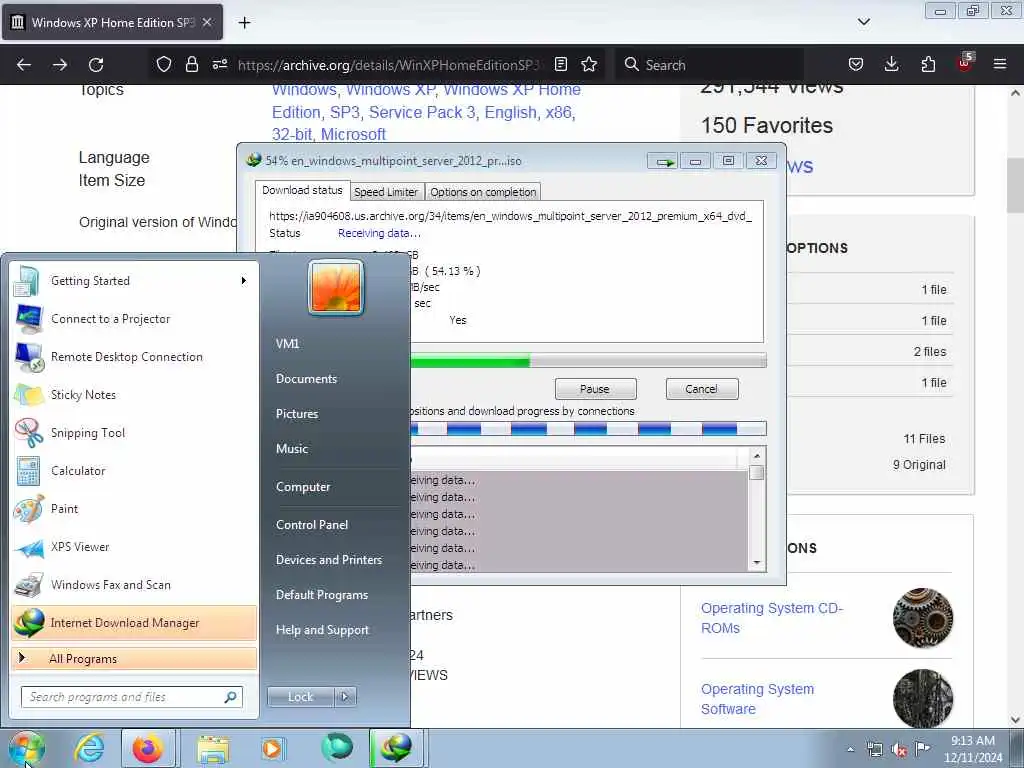This screenshot has width=1024, height=768.
Task: Open Pictures from Start menu
Action: (297, 414)
